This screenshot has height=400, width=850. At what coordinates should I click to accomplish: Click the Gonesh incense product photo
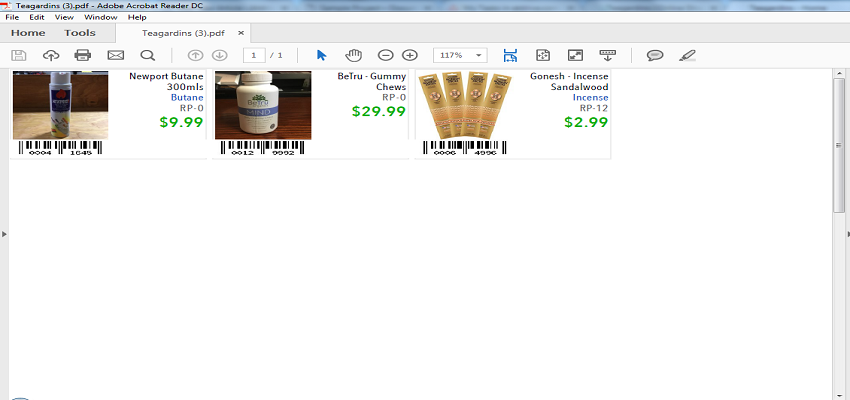(x=465, y=105)
